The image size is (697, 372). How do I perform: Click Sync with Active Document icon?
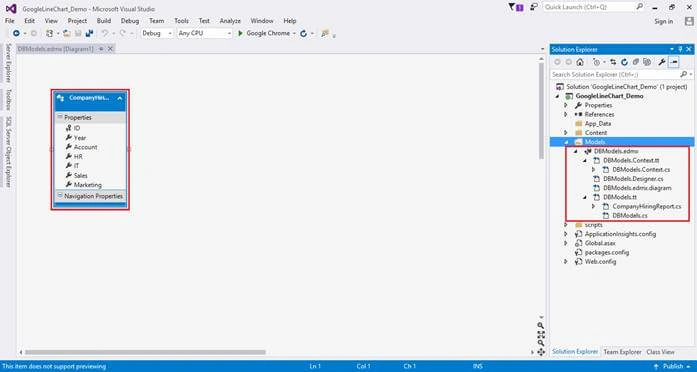click(613, 62)
